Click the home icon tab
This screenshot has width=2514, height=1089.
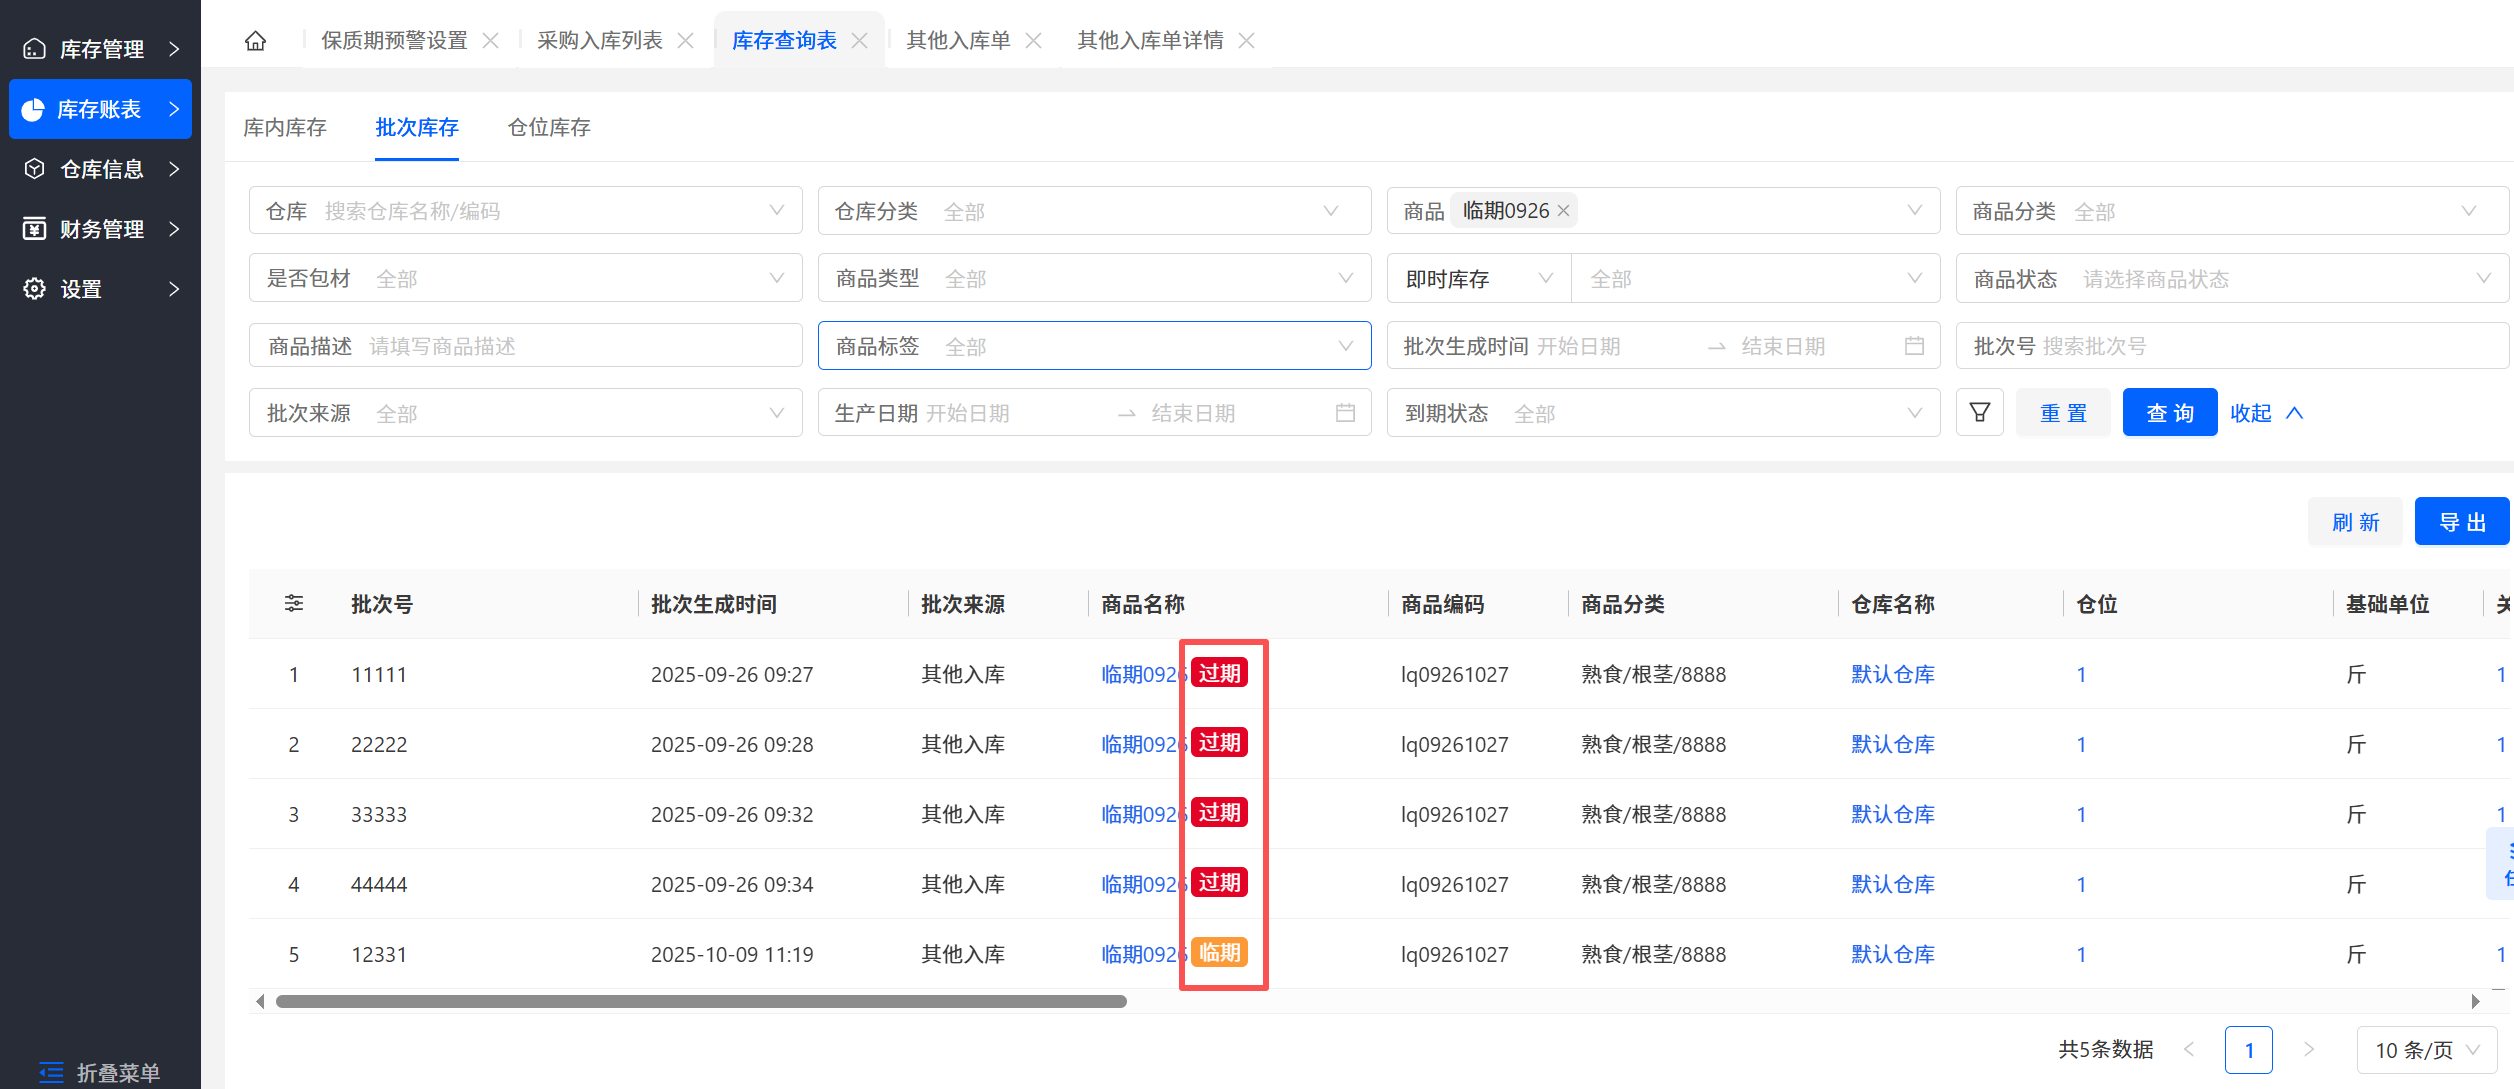(x=256, y=41)
